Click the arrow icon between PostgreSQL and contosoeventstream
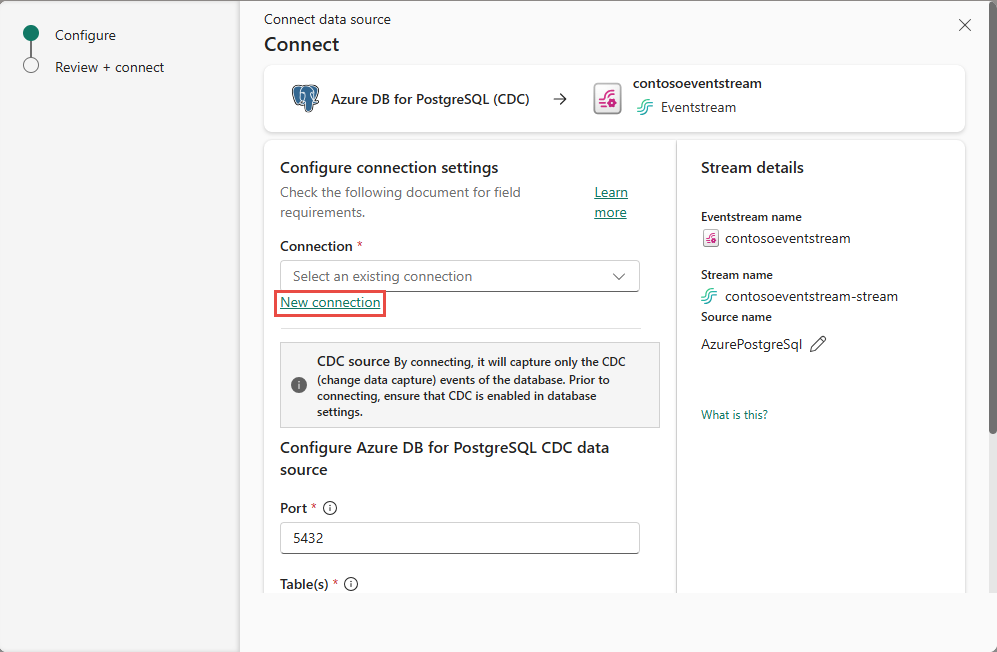997x652 pixels. [x=561, y=98]
